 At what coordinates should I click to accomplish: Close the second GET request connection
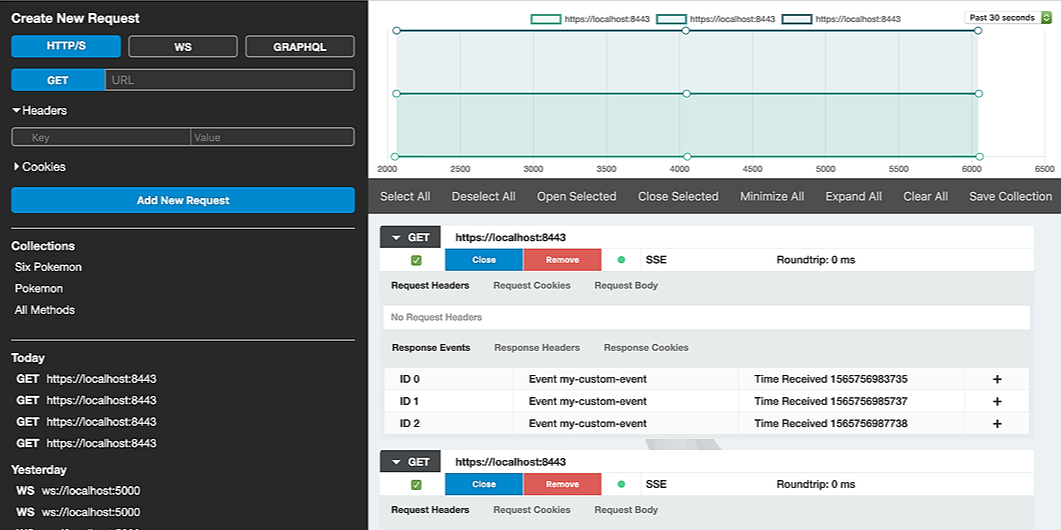click(484, 485)
